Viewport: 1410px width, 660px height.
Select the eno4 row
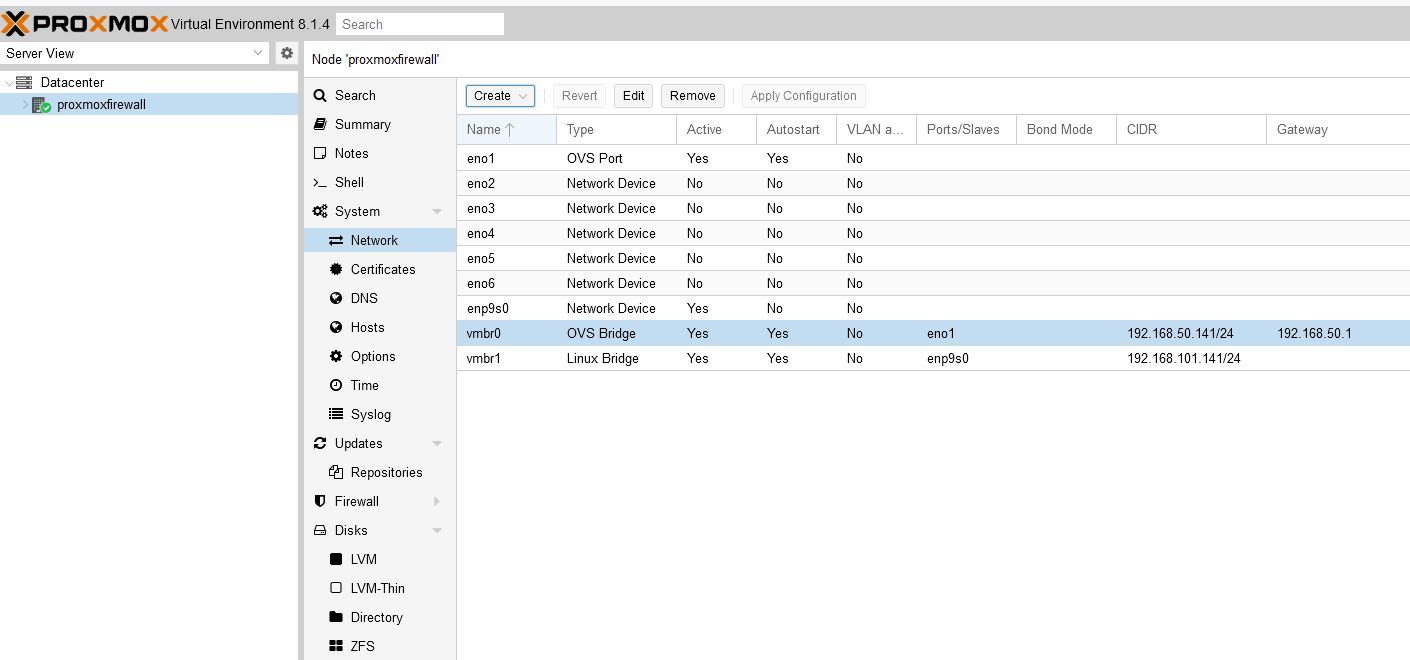[933, 233]
